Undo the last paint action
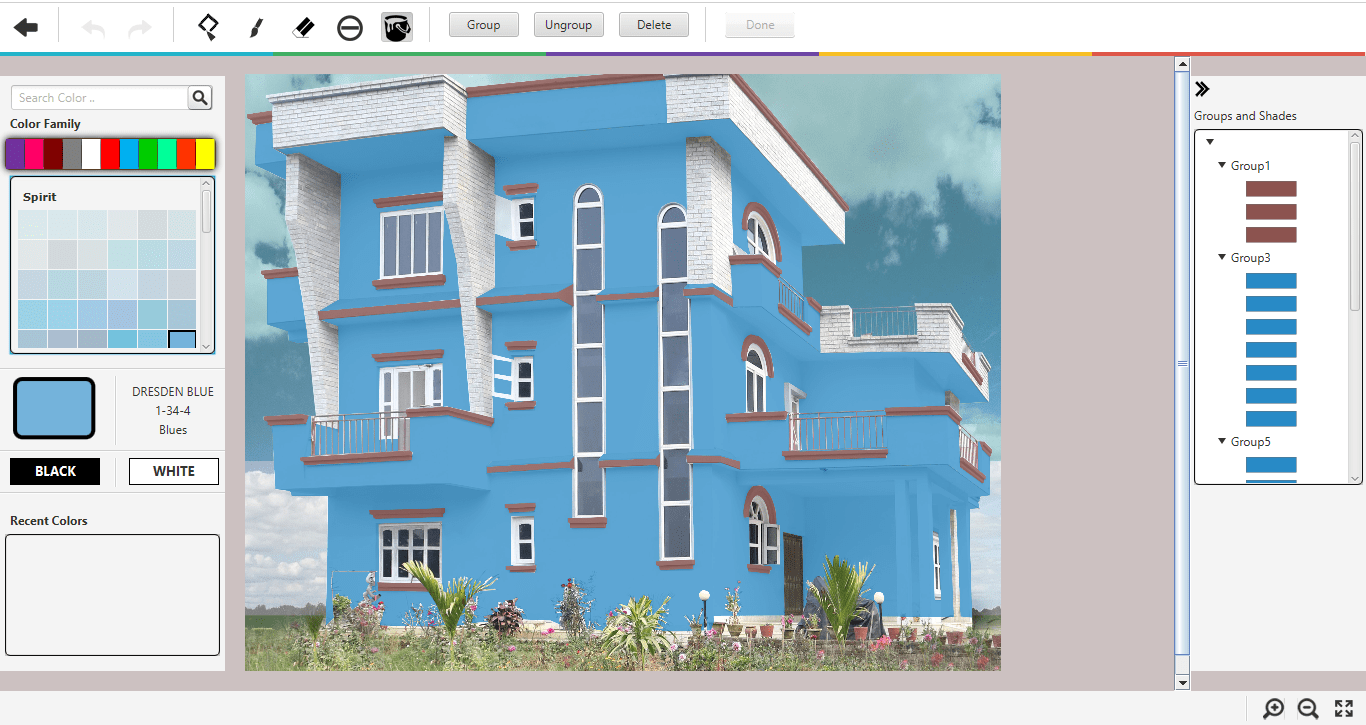This screenshot has width=1366, height=725. click(x=93, y=28)
